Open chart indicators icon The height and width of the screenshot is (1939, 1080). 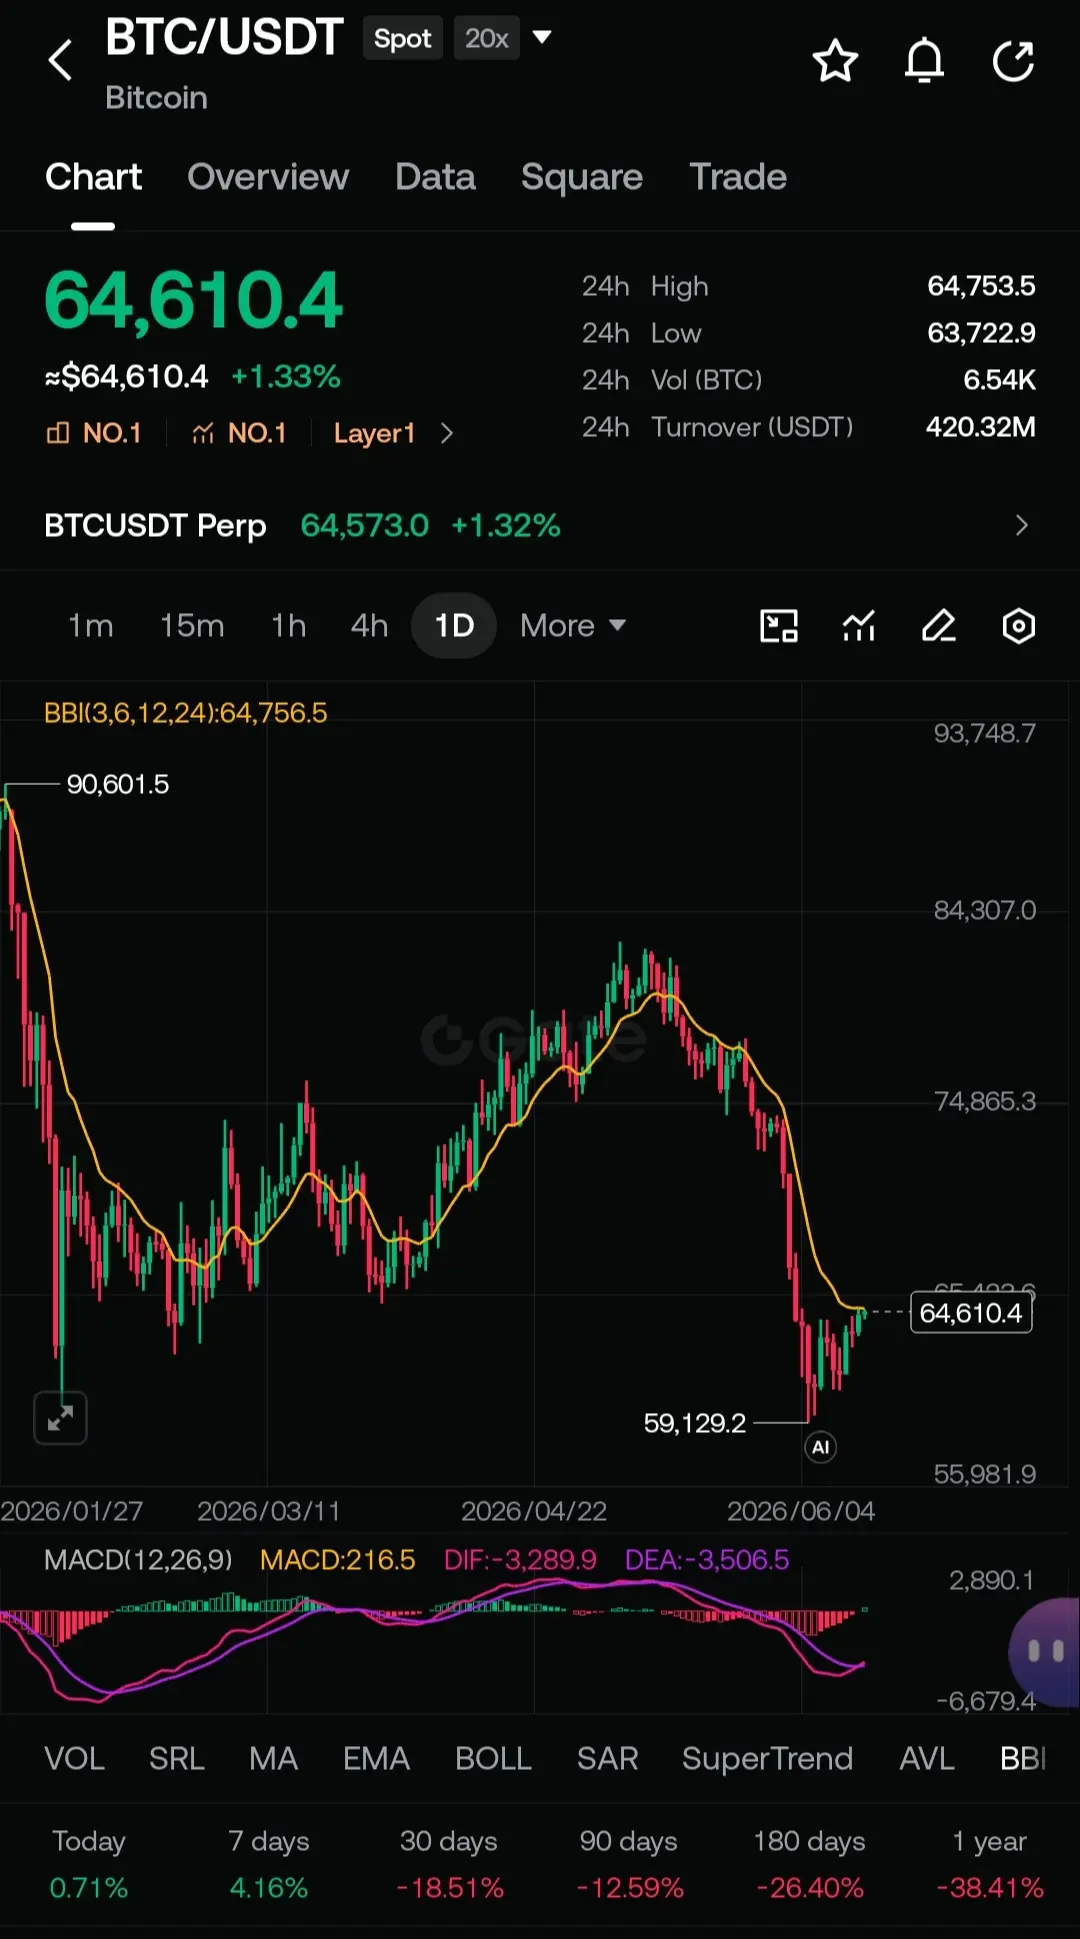(859, 626)
